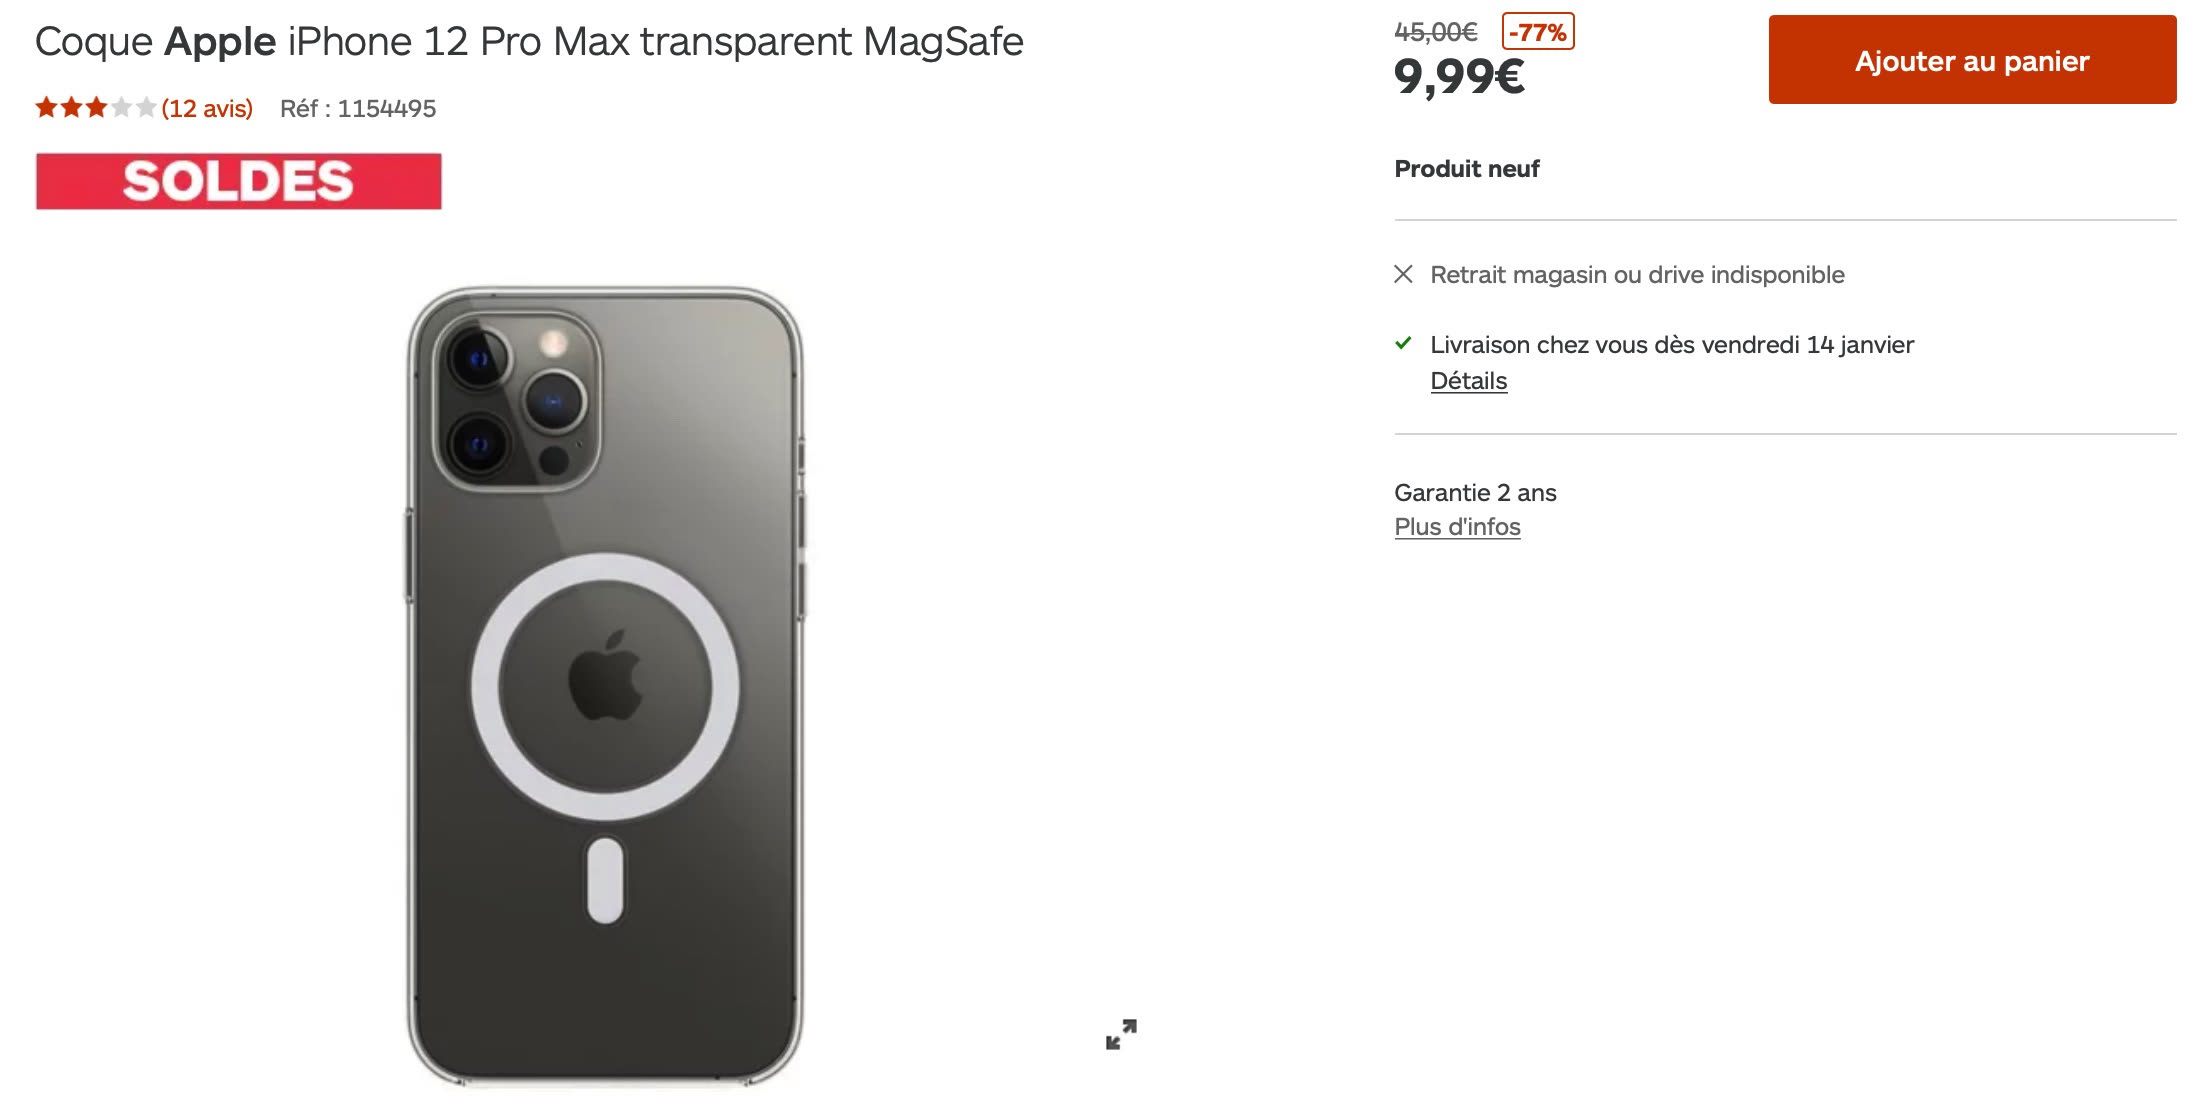
Task: Click the Garantie 2 ans text
Action: click(1475, 493)
